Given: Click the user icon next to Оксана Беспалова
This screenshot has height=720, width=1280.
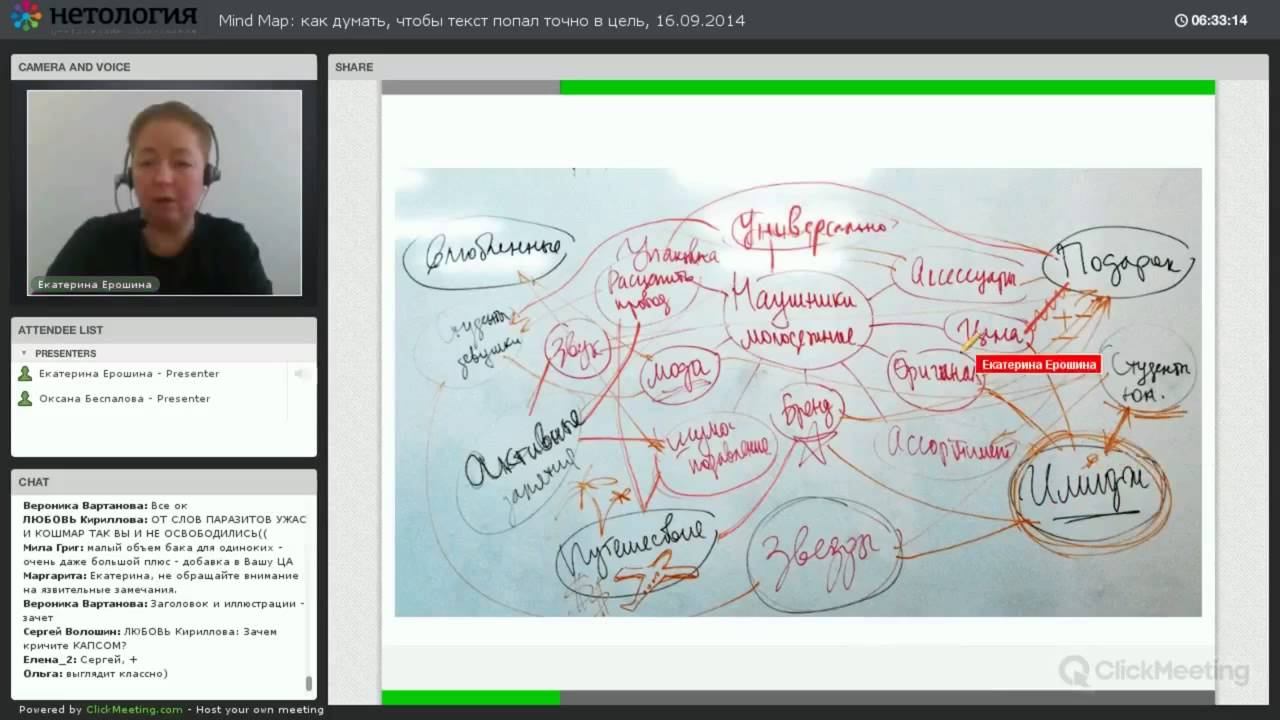Looking at the screenshot, I should pos(25,398).
